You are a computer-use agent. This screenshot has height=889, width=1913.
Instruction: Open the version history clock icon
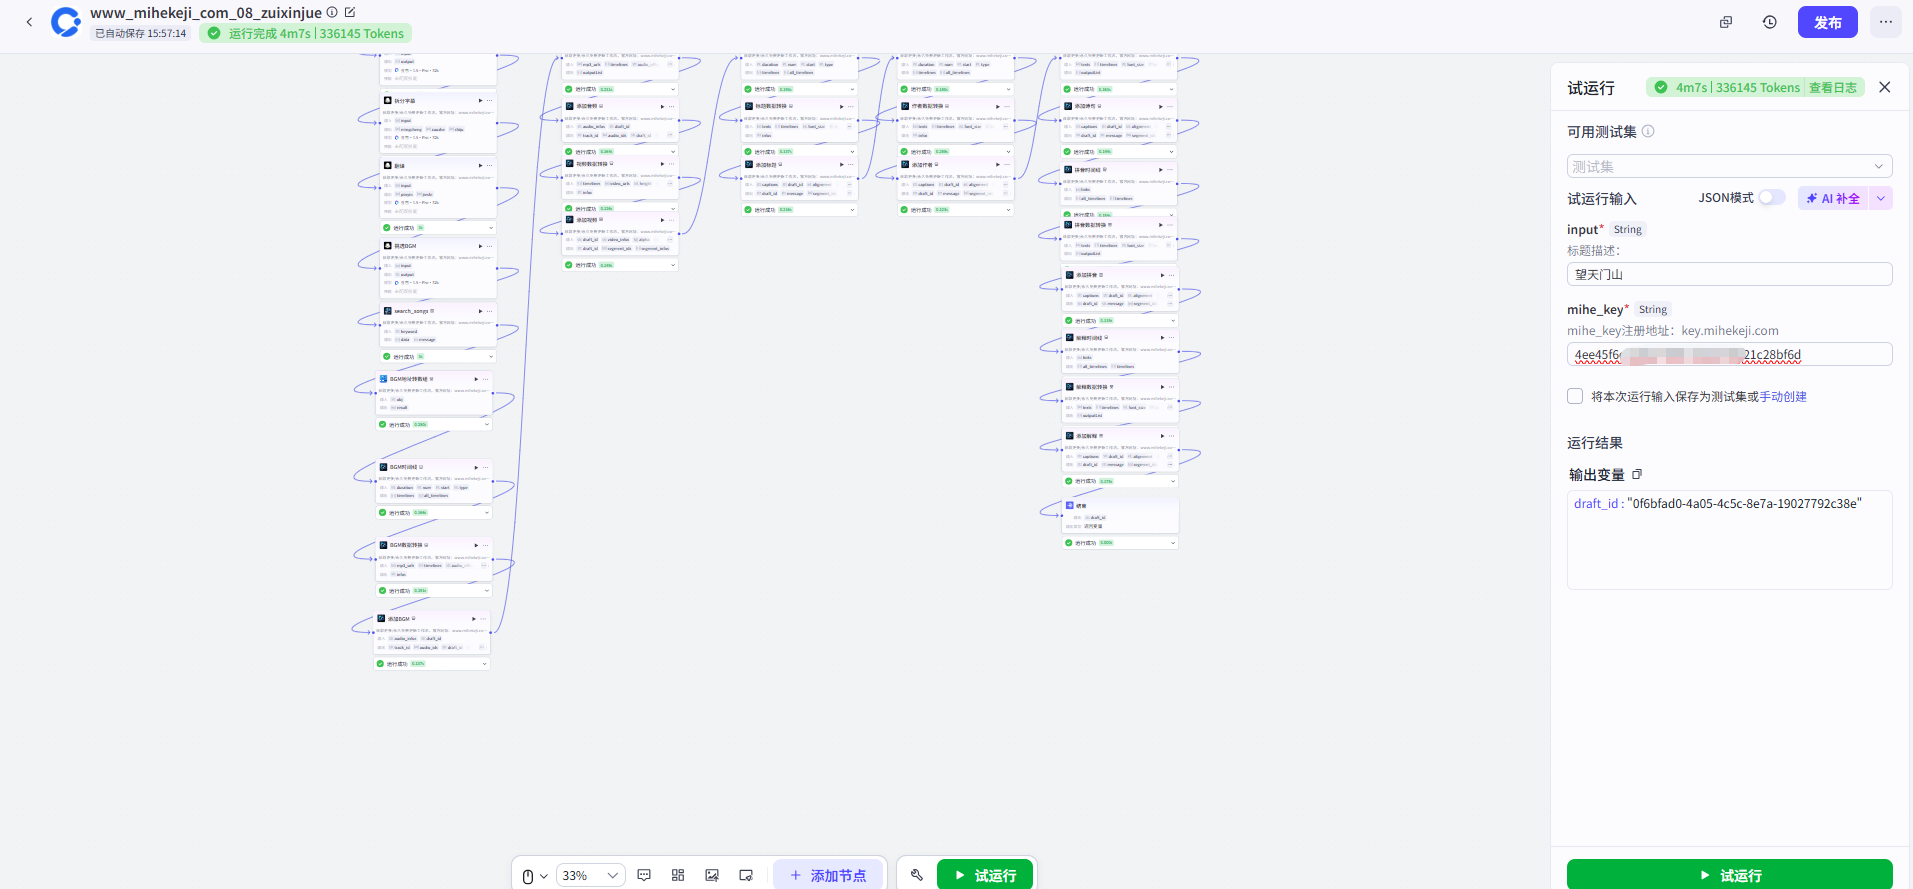1769,22
